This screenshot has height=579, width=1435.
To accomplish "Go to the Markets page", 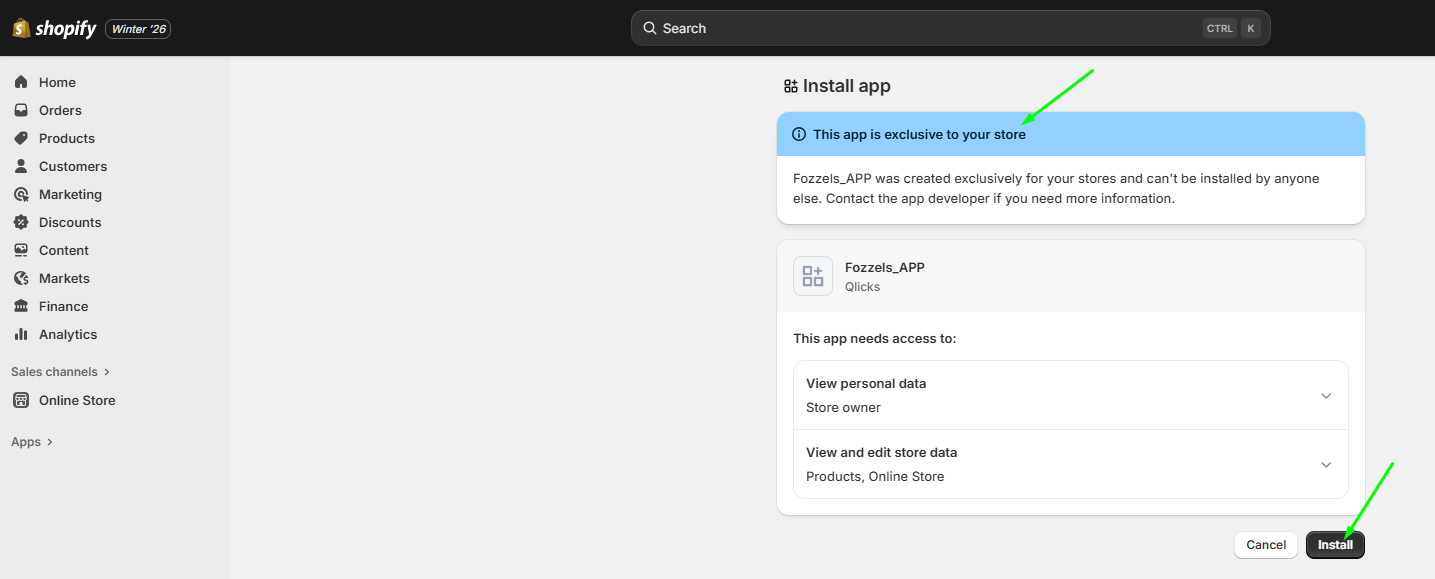I will point(64,278).
